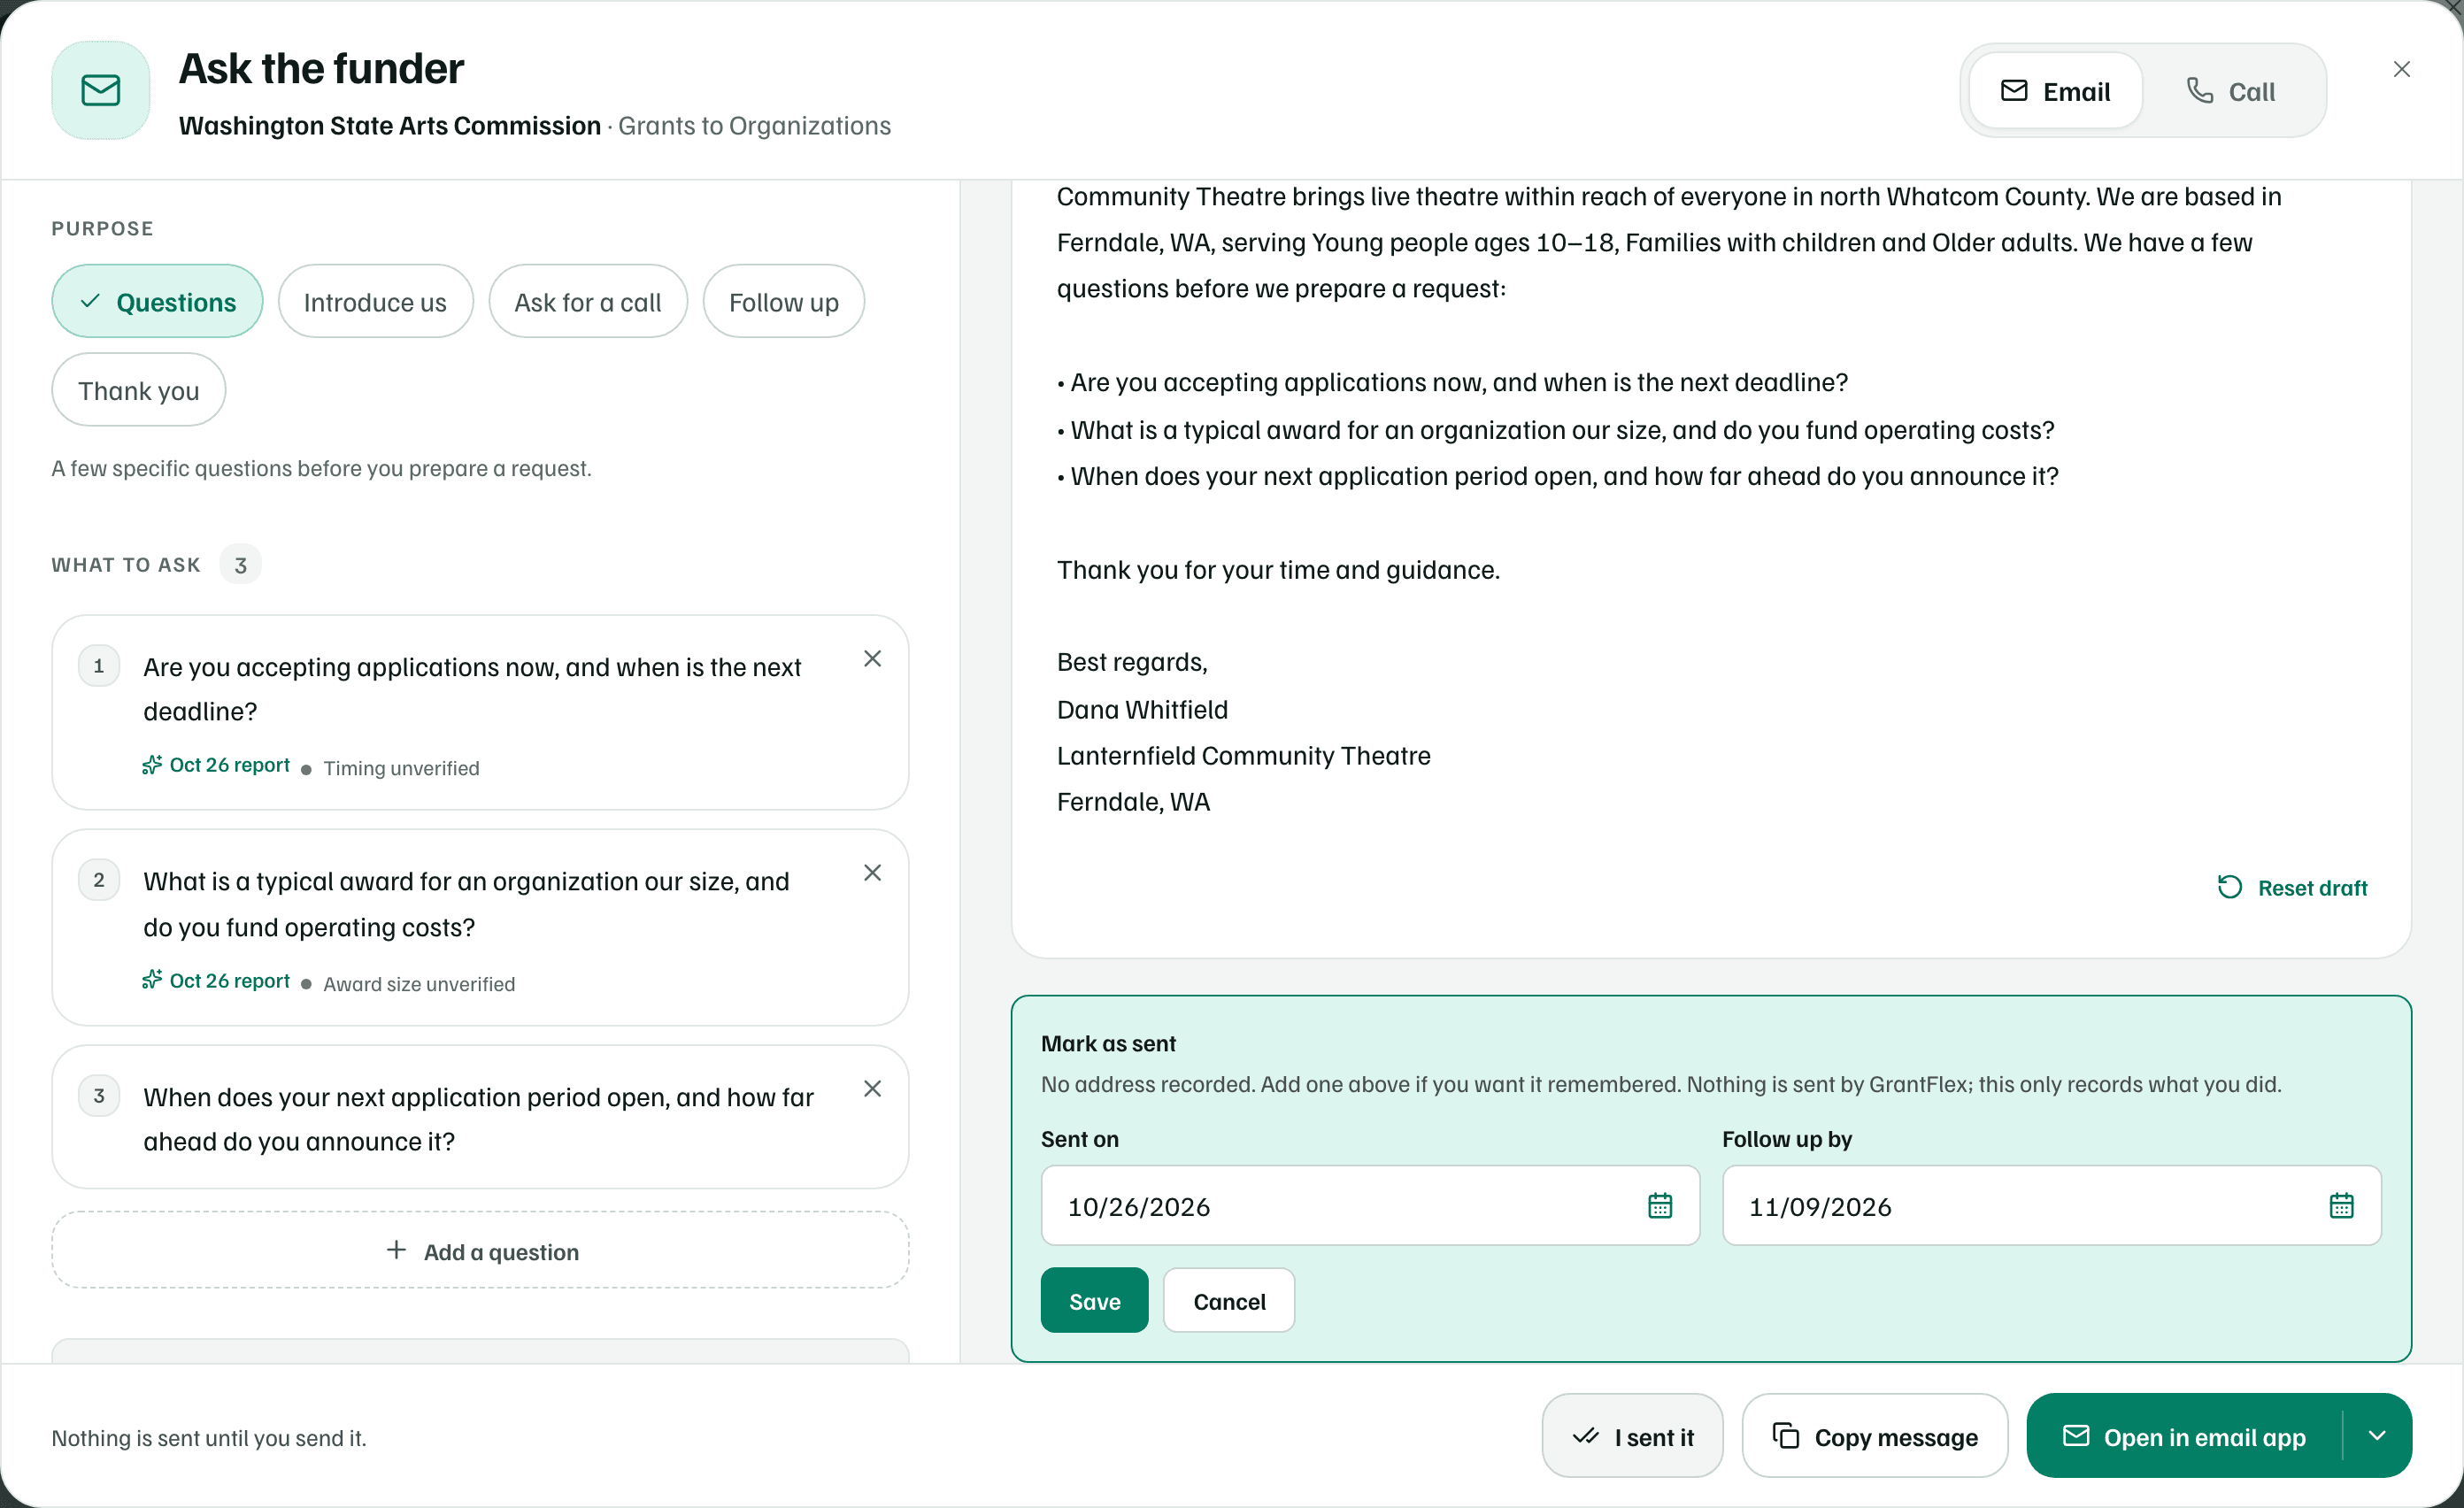Click the text 'Timing unverified'
This screenshot has width=2464, height=1508.
[401, 768]
